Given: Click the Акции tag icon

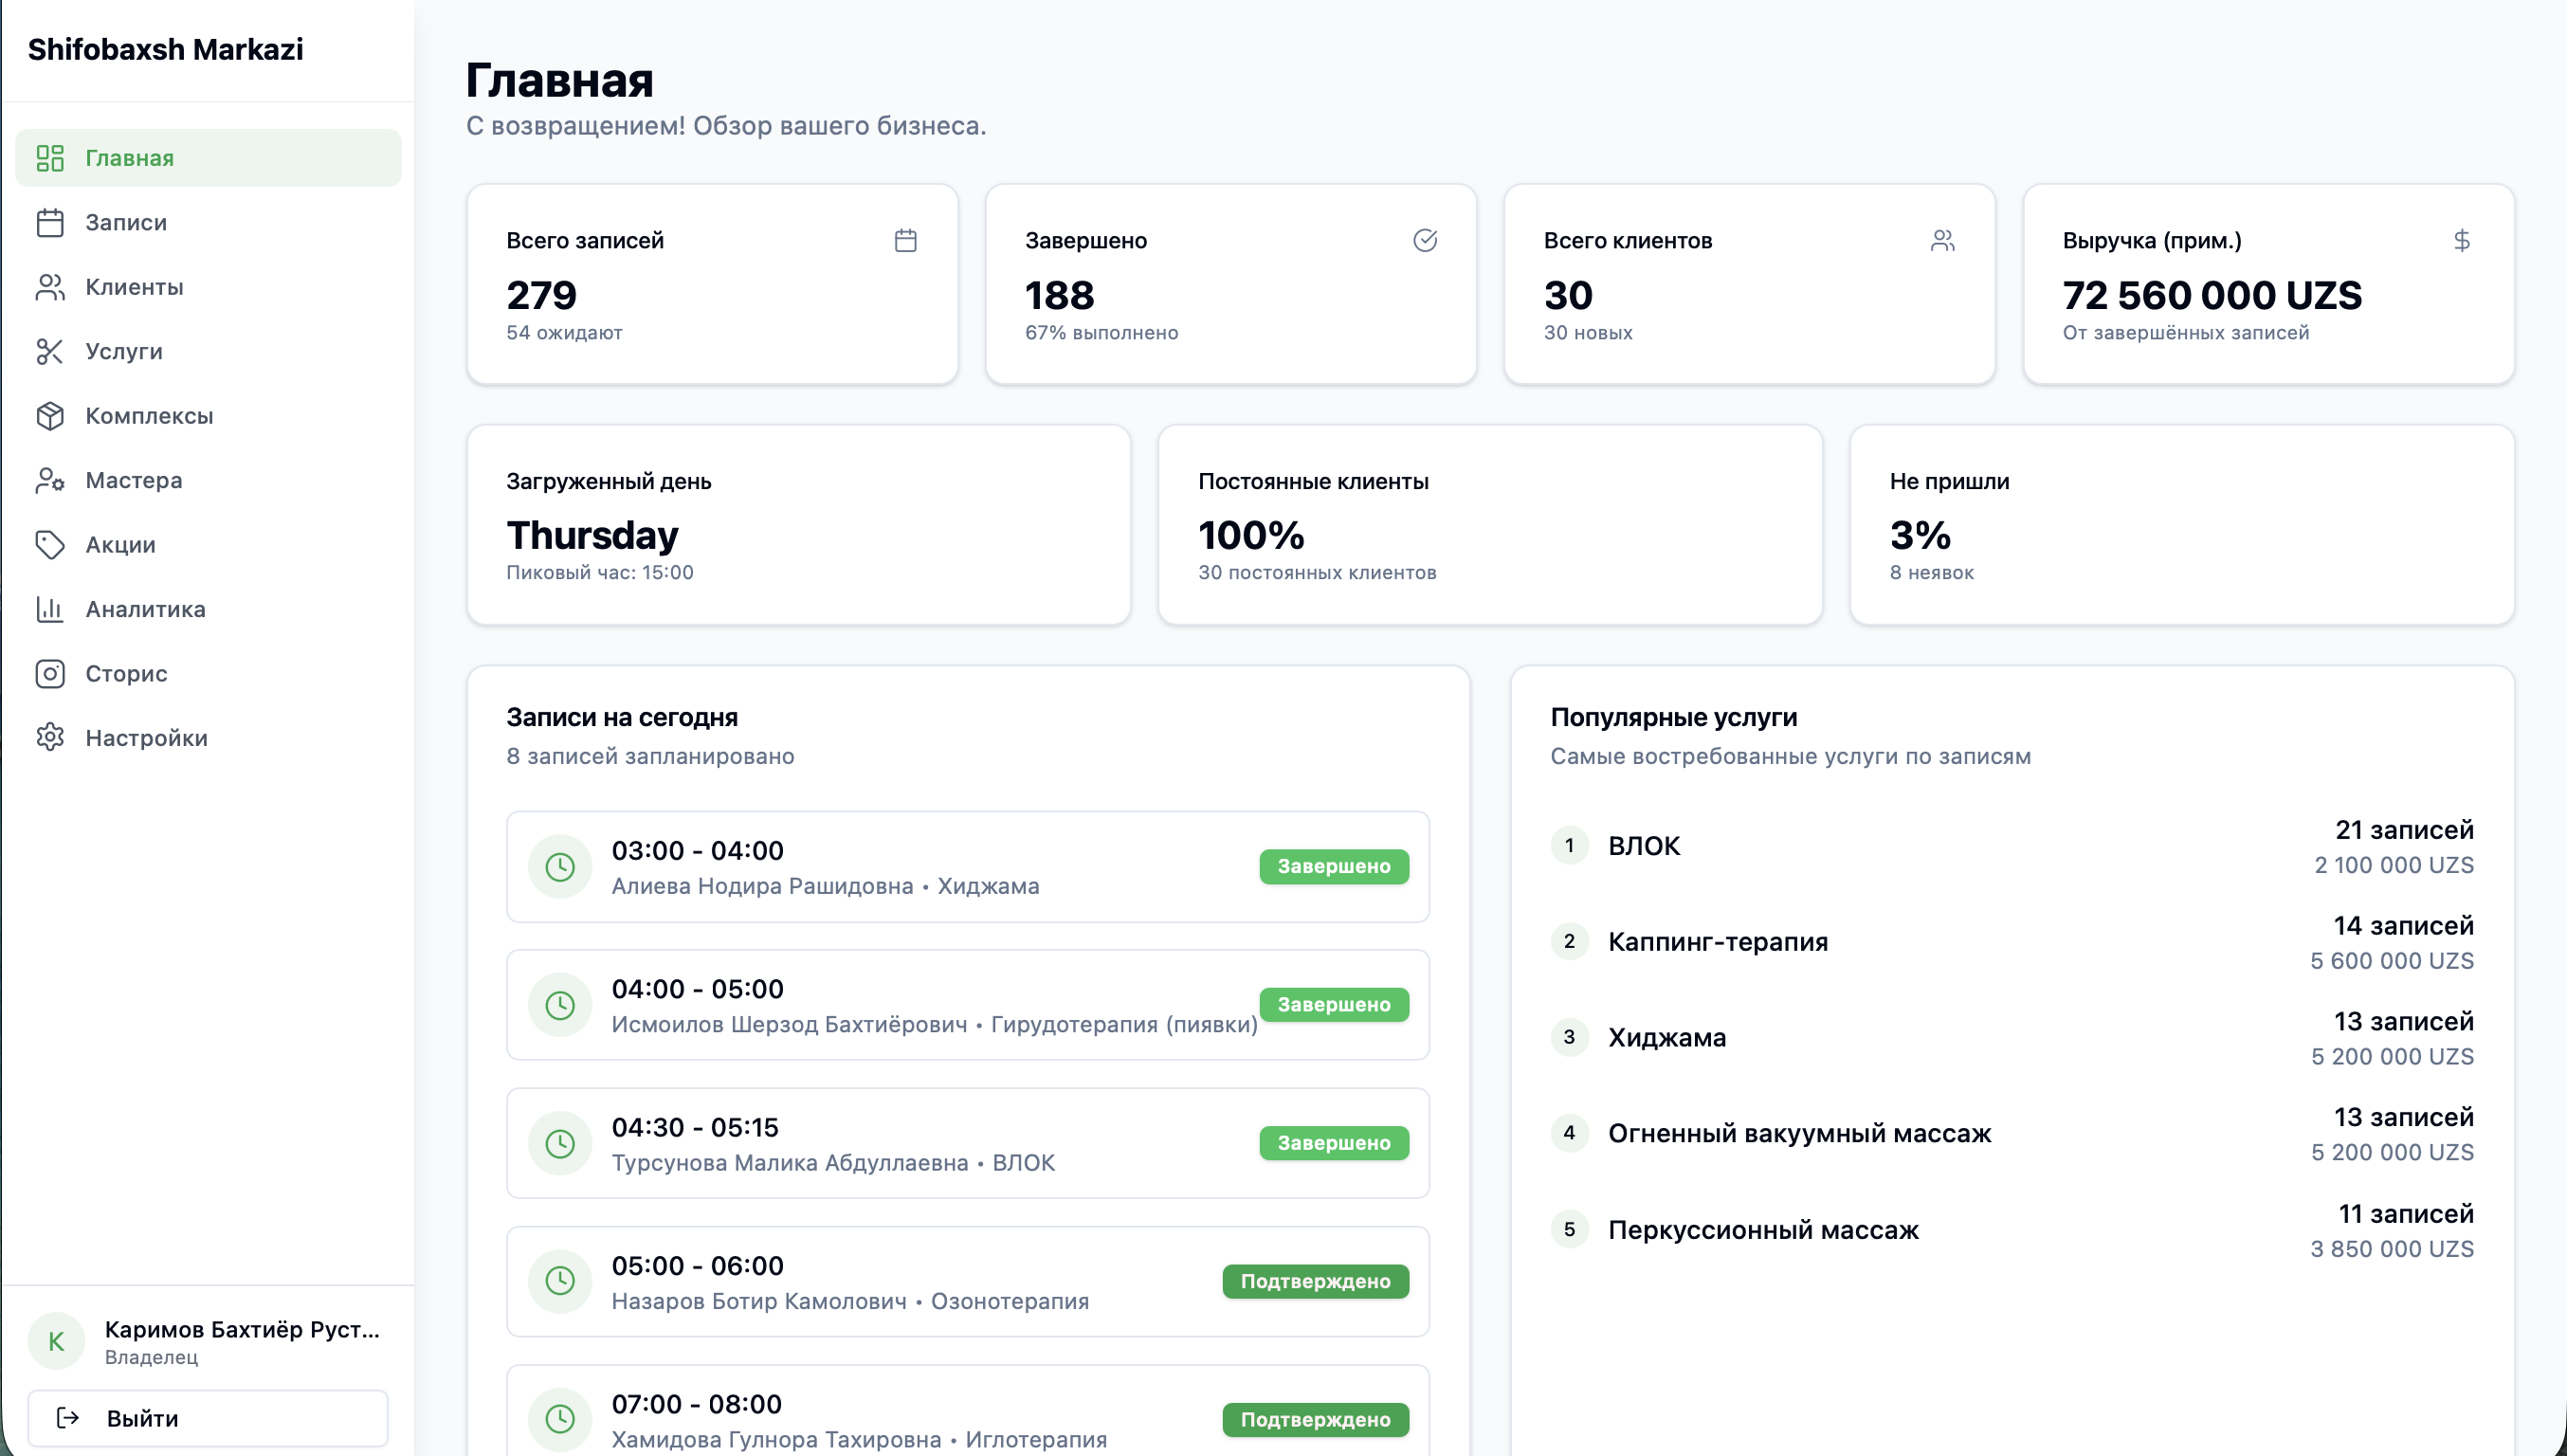Looking at the screenshot, I should coord(50,544).
